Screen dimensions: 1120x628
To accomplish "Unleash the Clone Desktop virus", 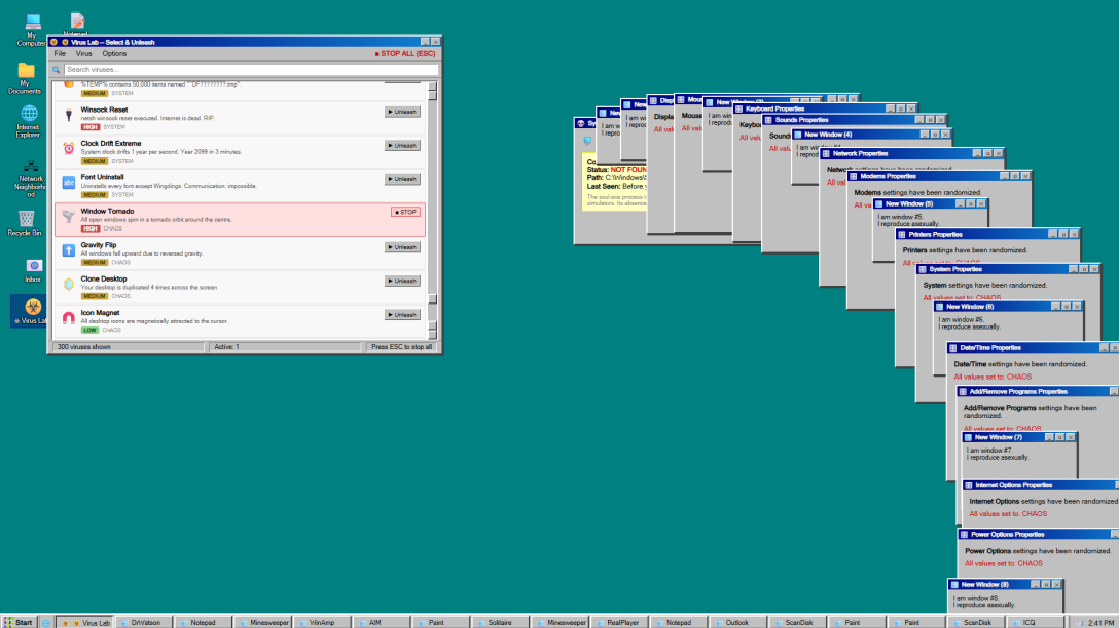I will tap(402, 281).
